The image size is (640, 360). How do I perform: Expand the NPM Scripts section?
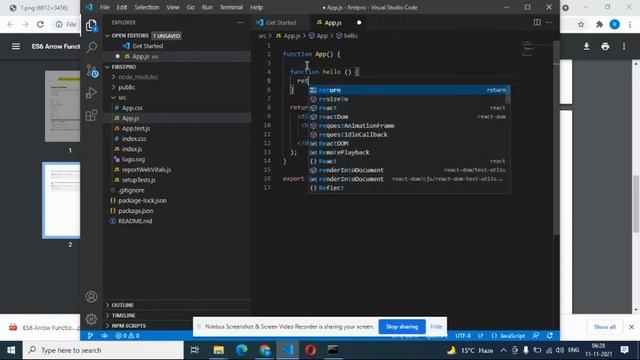[128, 326]
